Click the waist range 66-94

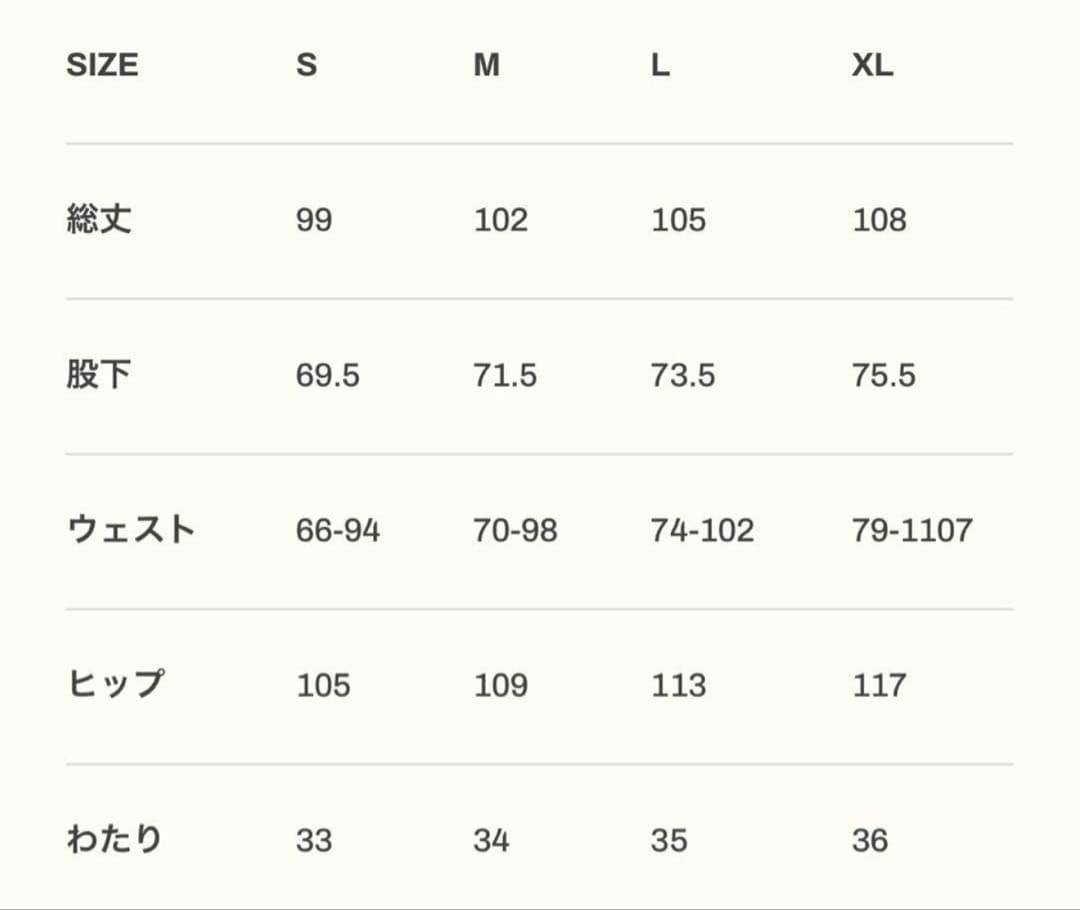click(338, 531)
